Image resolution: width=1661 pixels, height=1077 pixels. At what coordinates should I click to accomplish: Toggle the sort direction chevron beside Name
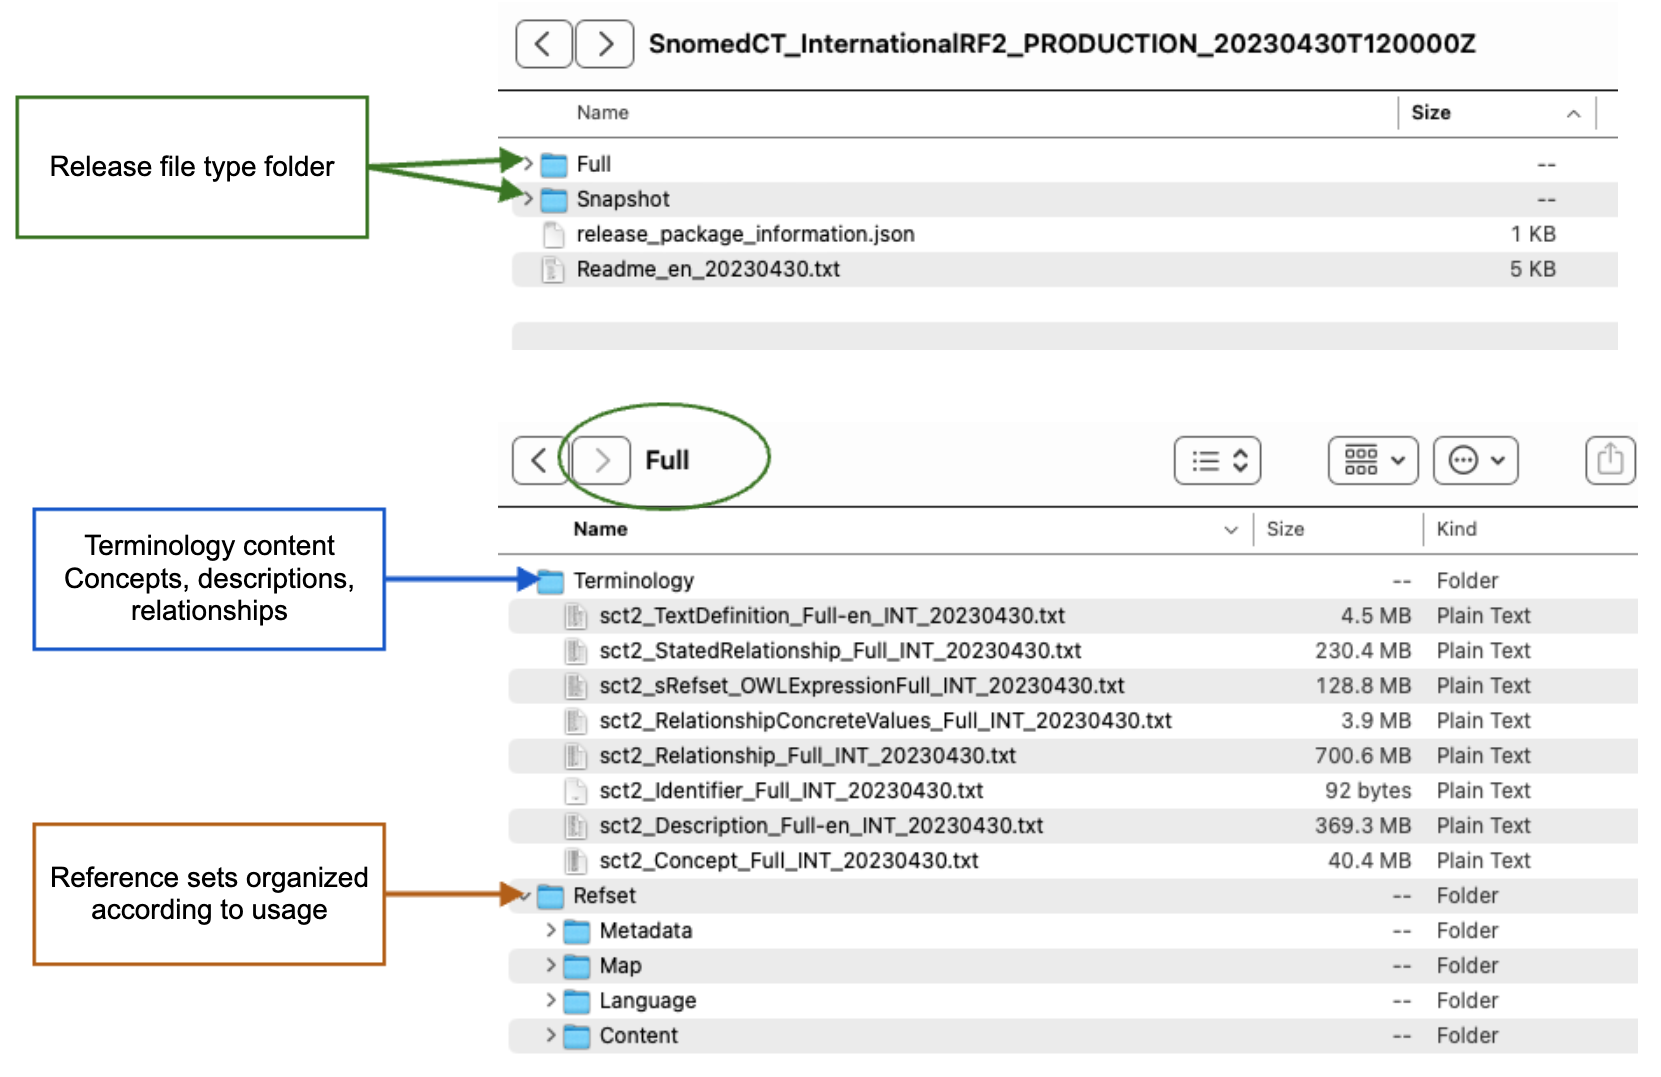pos(1231,530)
